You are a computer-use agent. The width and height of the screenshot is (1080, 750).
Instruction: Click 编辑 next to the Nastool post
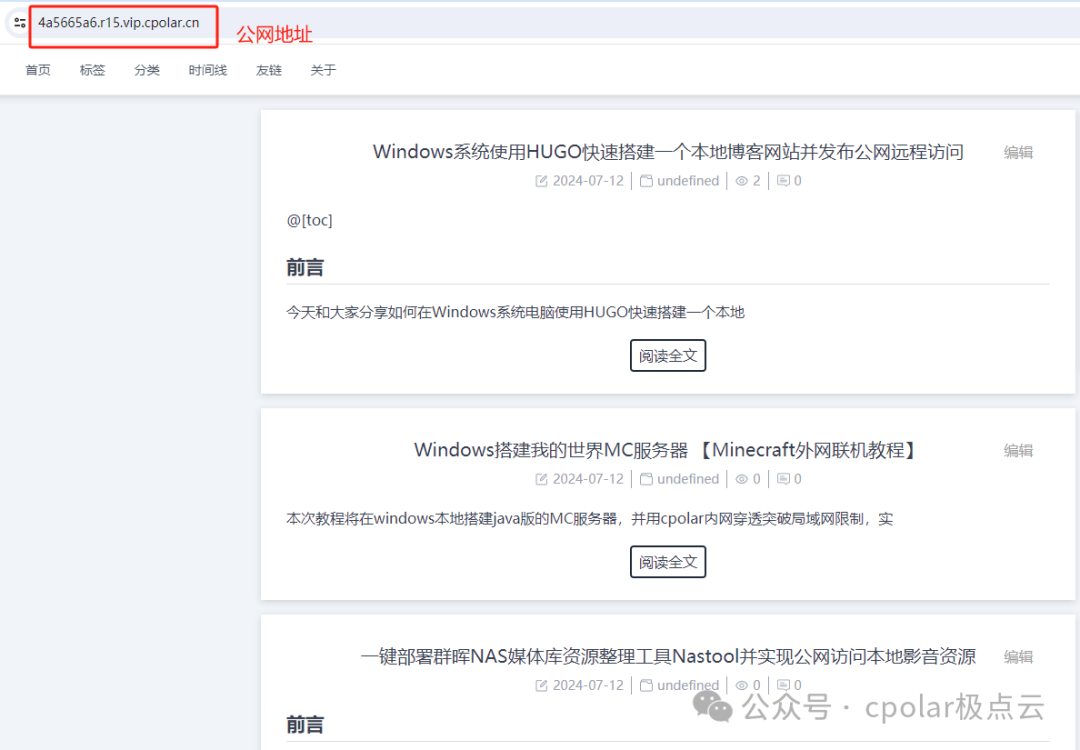coord(1018,657)
